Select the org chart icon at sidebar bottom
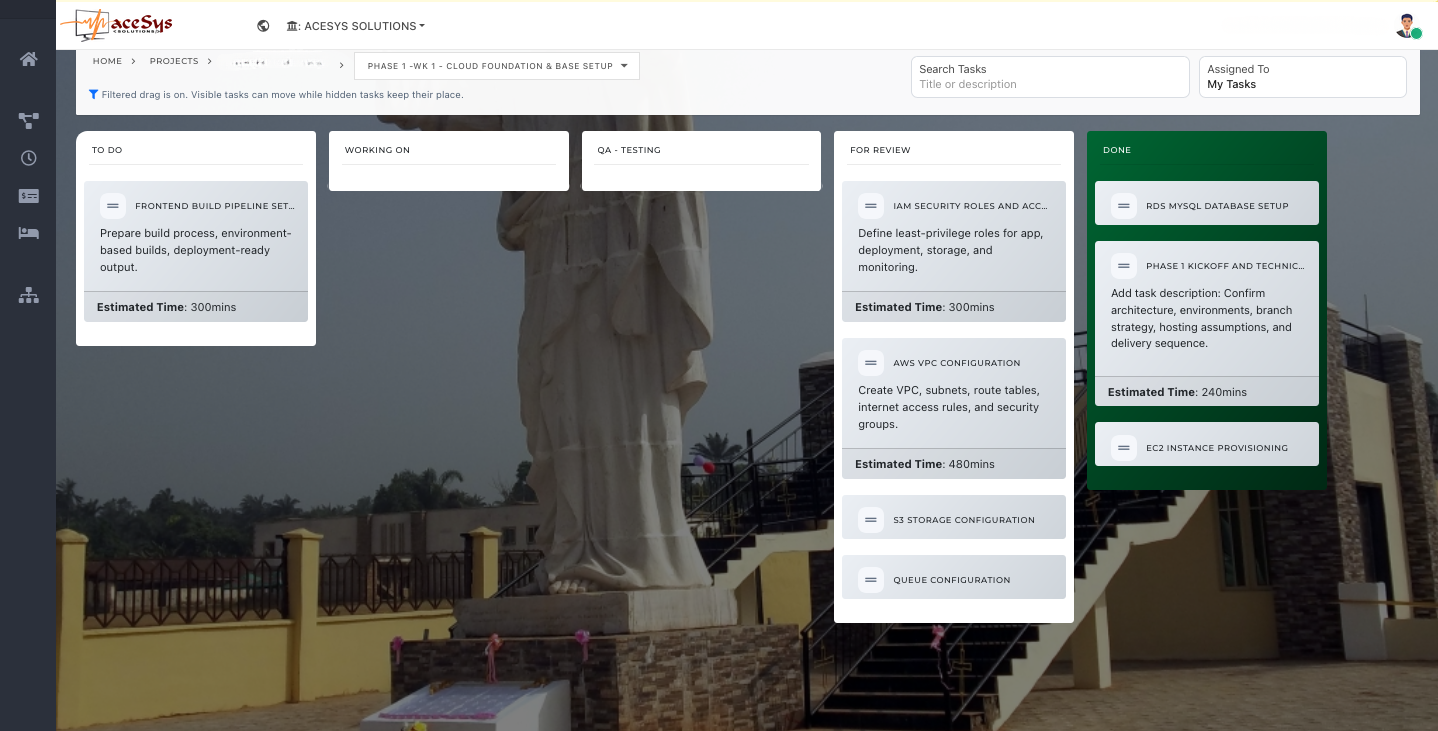Screen dimensions: 1438x731 click(x=28, y=295)
